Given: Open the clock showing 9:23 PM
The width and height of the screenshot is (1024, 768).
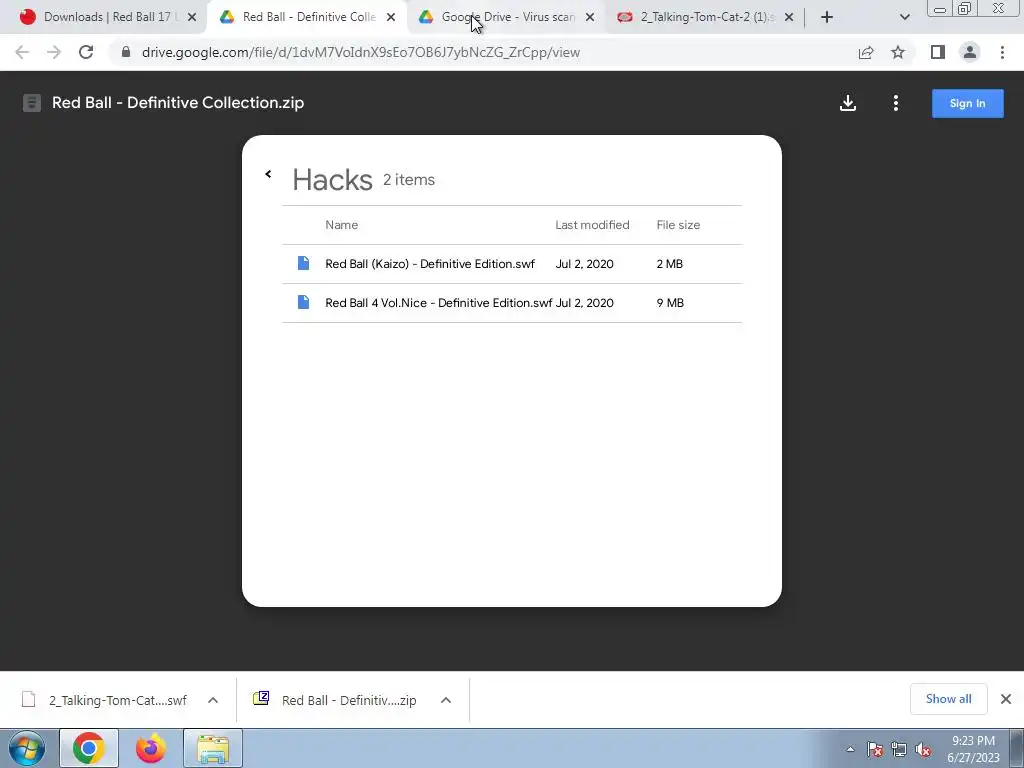Looking at the screenshot, I should [973, 749].
